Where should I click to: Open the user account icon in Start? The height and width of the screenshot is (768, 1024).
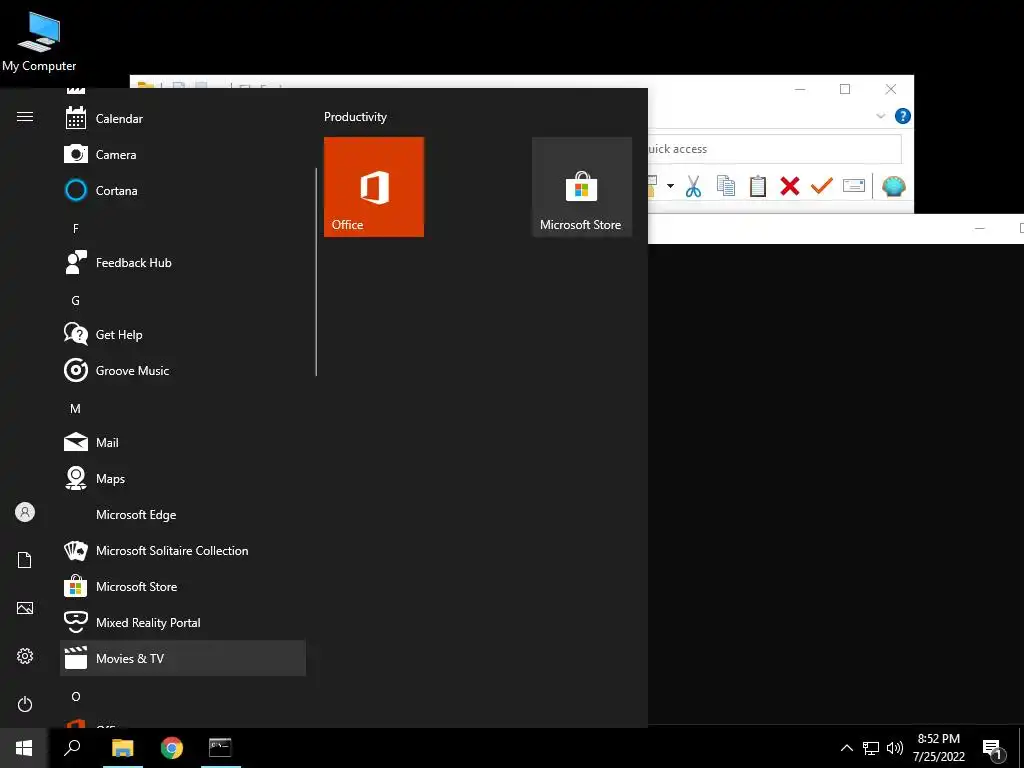[25, 512]
